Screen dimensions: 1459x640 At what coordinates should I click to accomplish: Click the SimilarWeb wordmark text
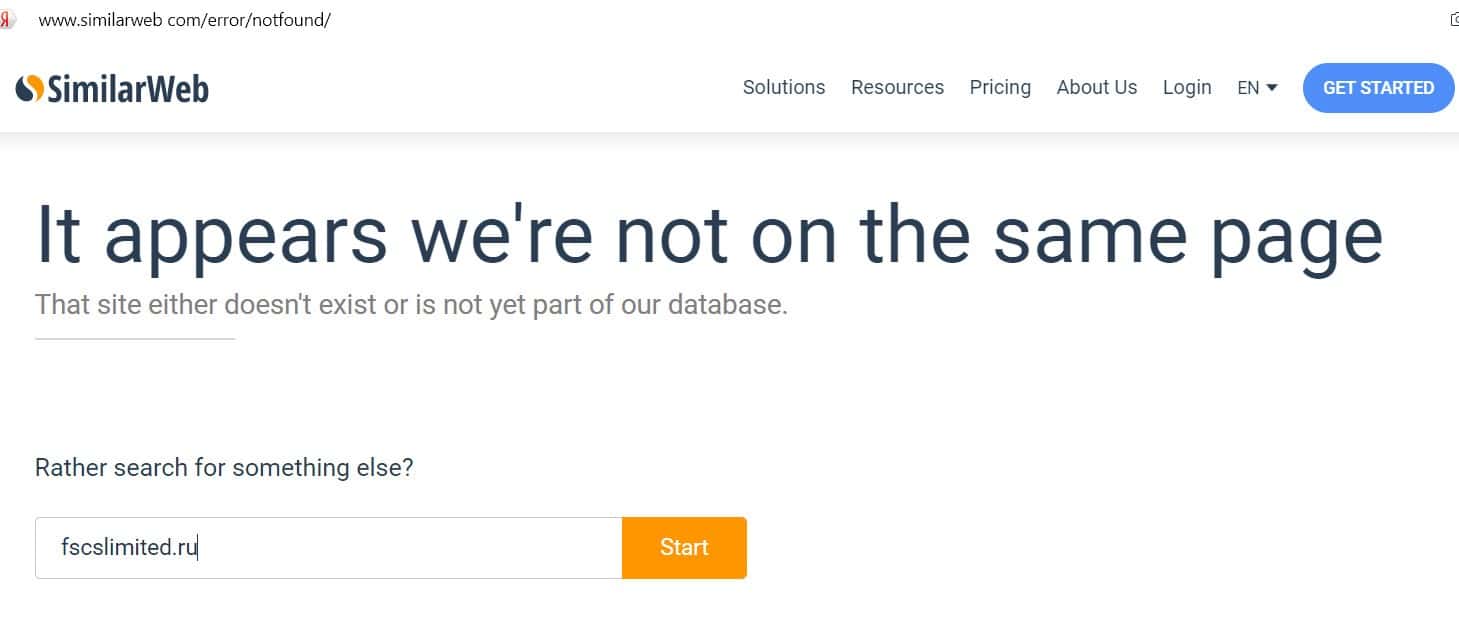128,89
